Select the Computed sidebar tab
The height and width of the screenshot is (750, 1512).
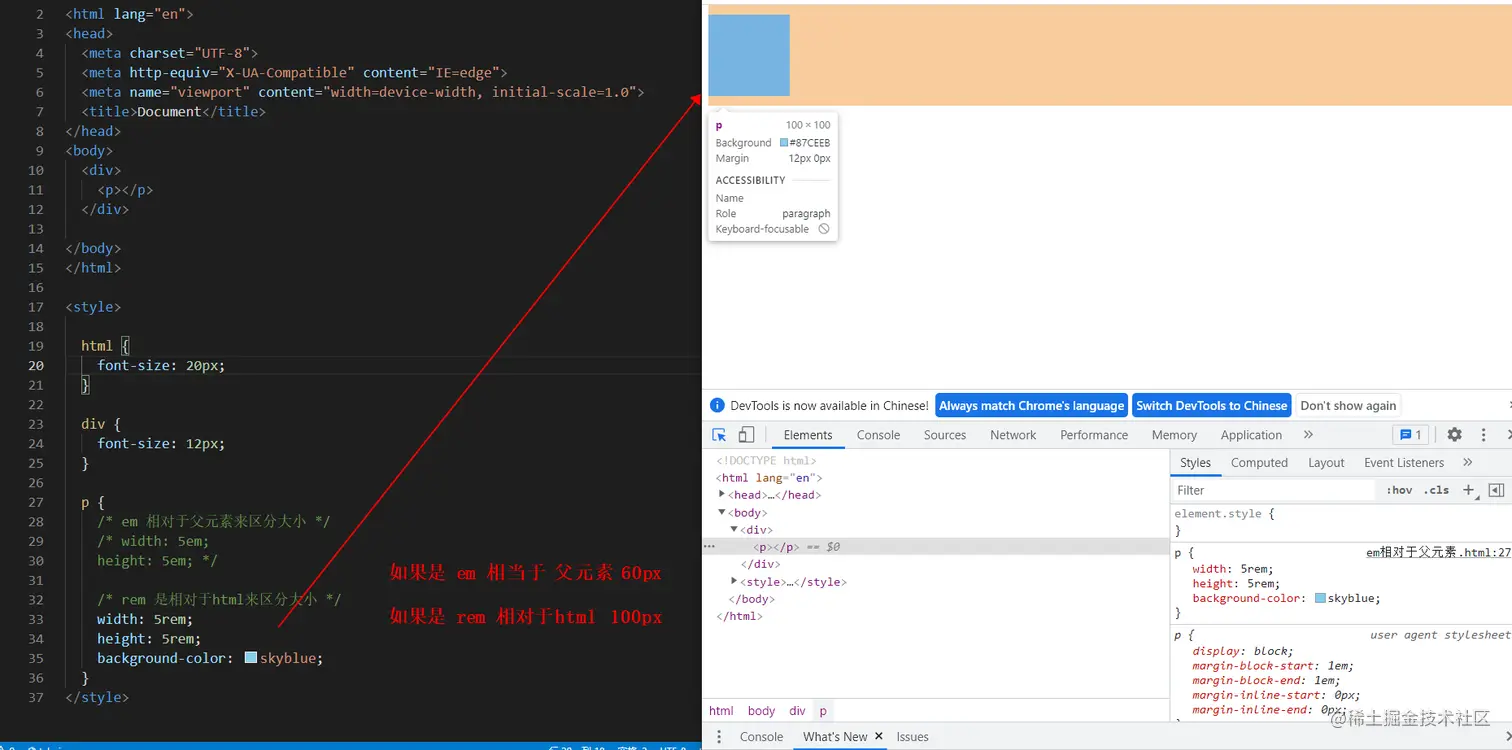coord(1259,463)
